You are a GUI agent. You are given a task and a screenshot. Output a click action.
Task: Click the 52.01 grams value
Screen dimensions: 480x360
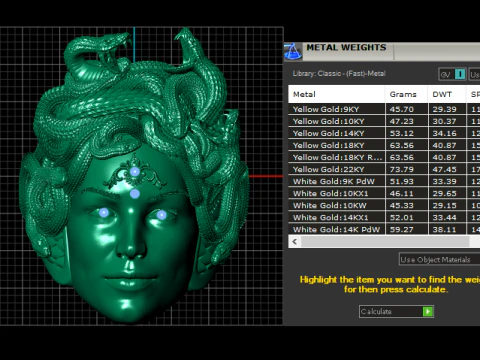pyautogui.click(x=402, y=217)
